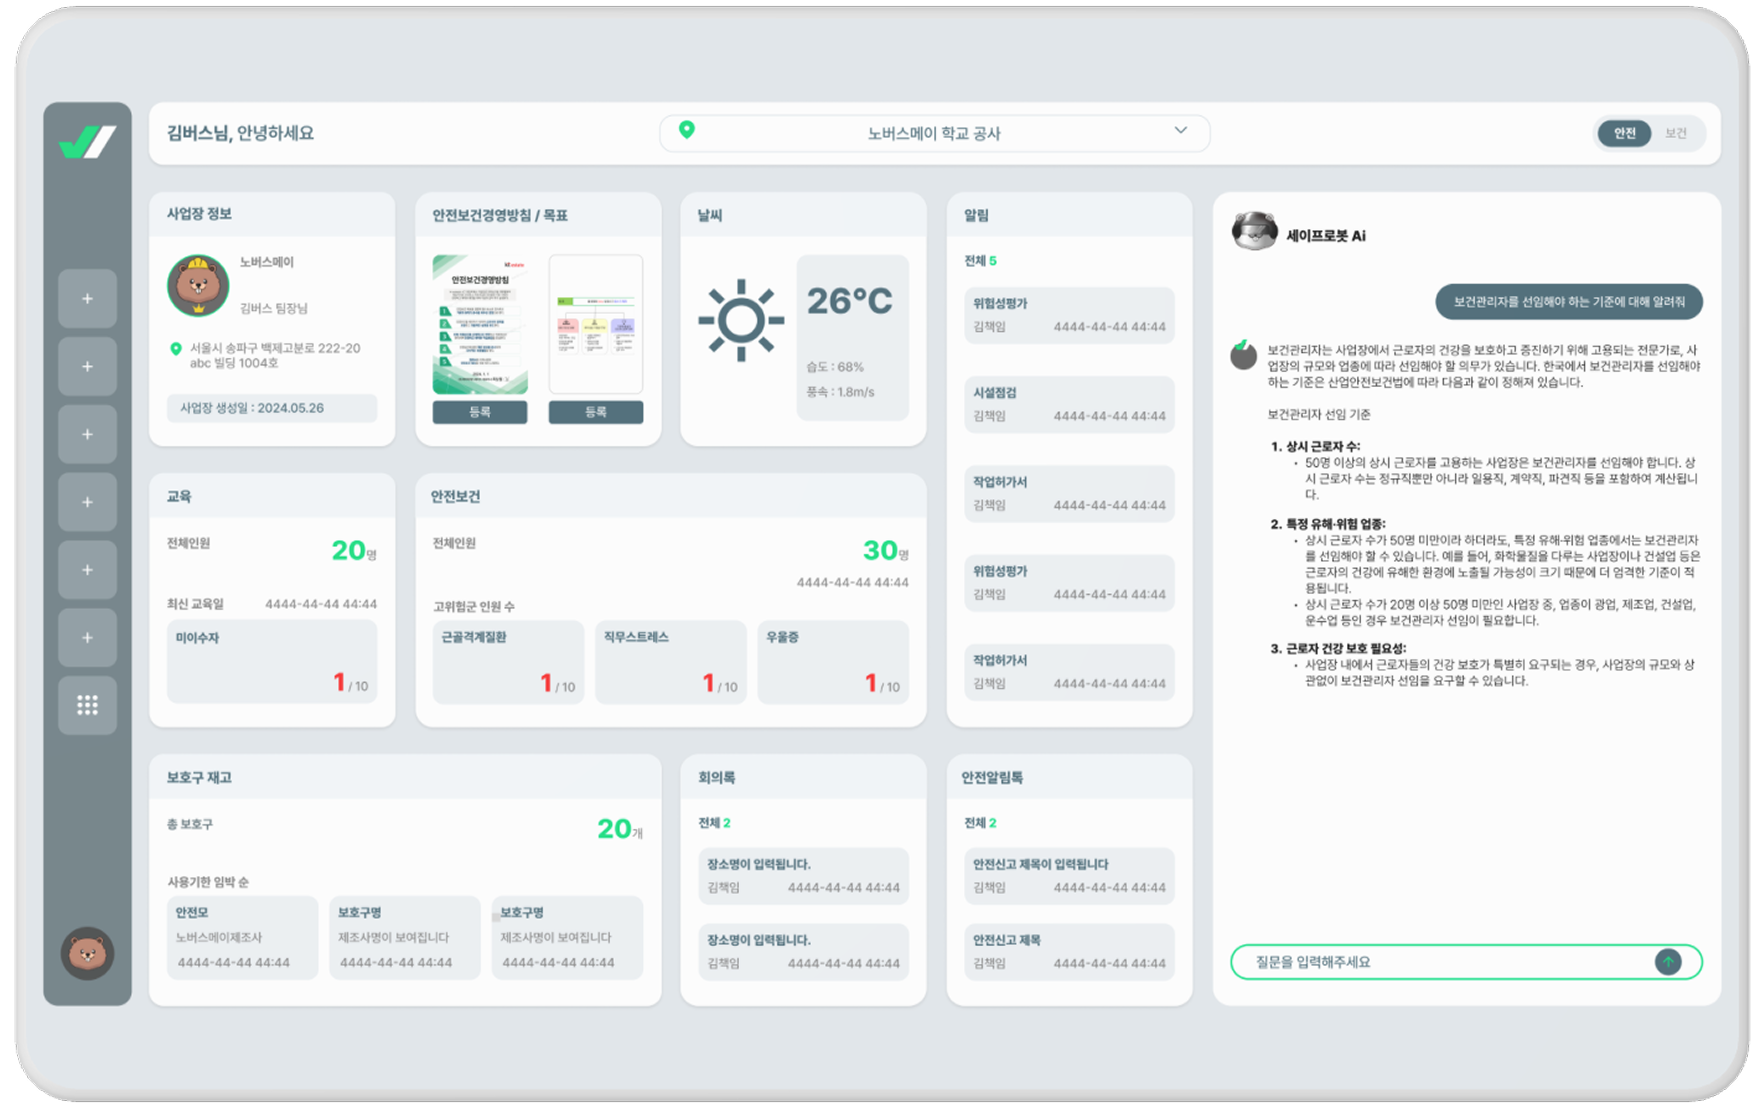Open the 안전보건경영방침 document thumbnail
The image size is (1760, 1109).
480,324
